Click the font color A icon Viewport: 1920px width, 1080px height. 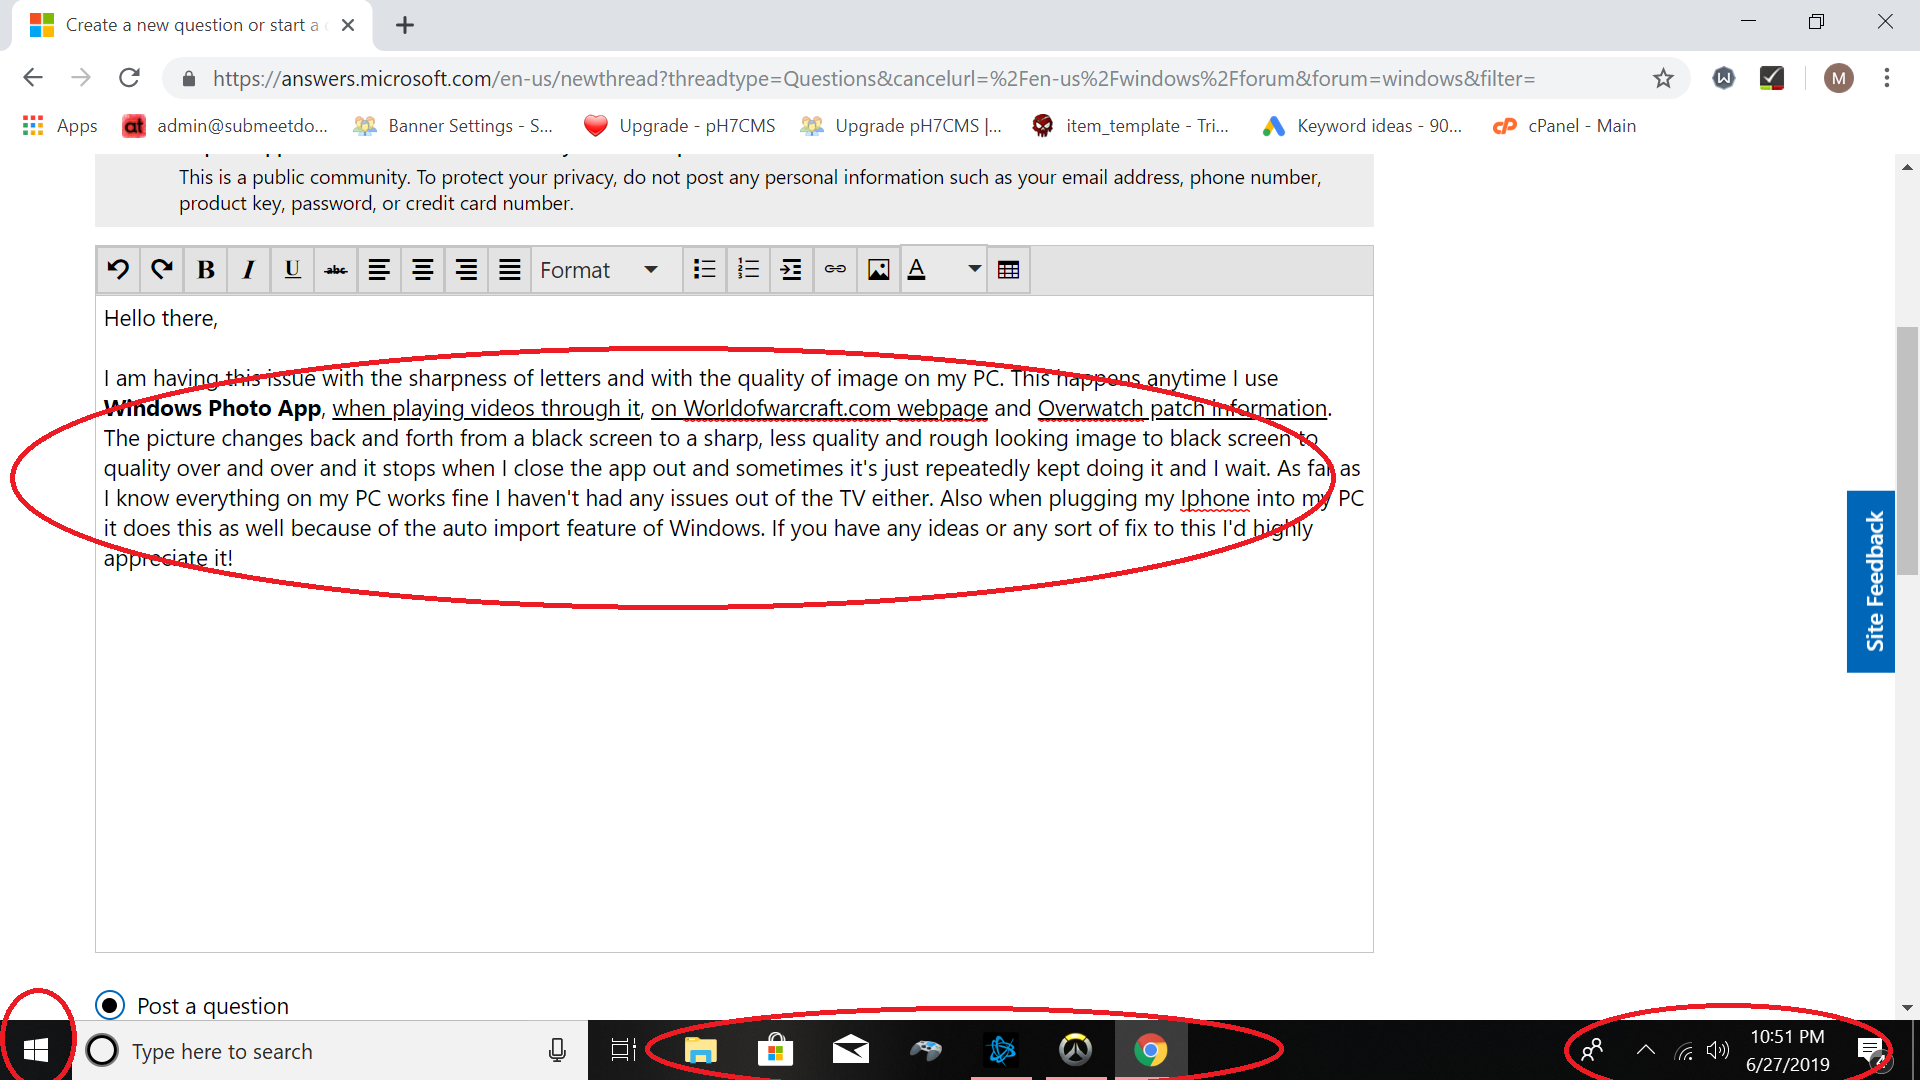pyautogui.click(x=917, y=269)
